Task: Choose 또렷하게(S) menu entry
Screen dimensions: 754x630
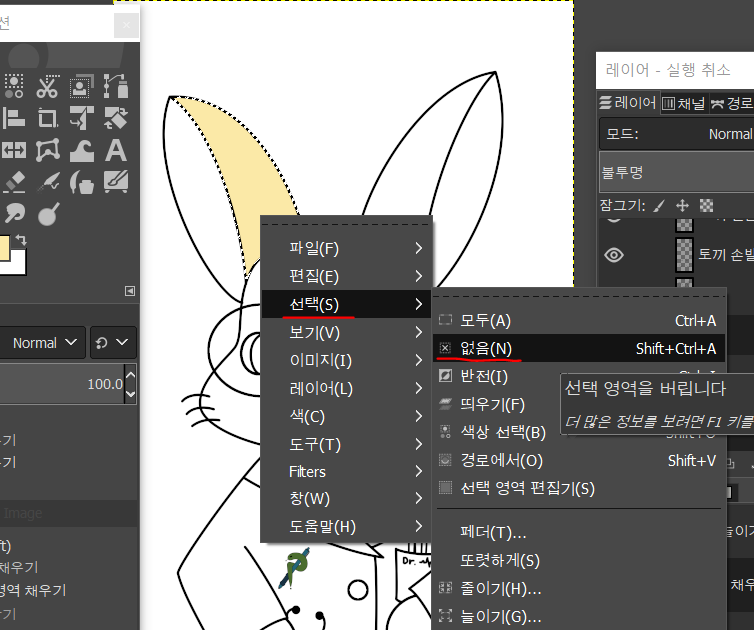Action: point(578,560)
